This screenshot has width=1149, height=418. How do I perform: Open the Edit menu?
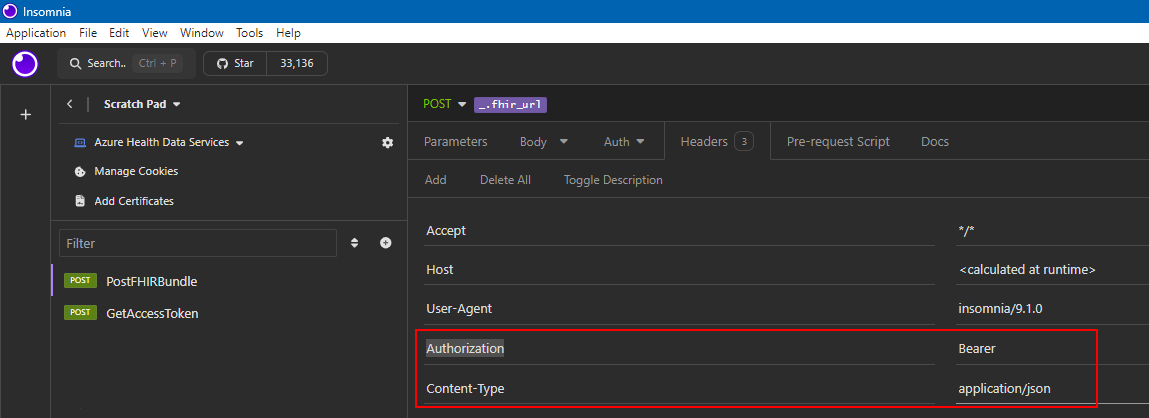(119, 33)
